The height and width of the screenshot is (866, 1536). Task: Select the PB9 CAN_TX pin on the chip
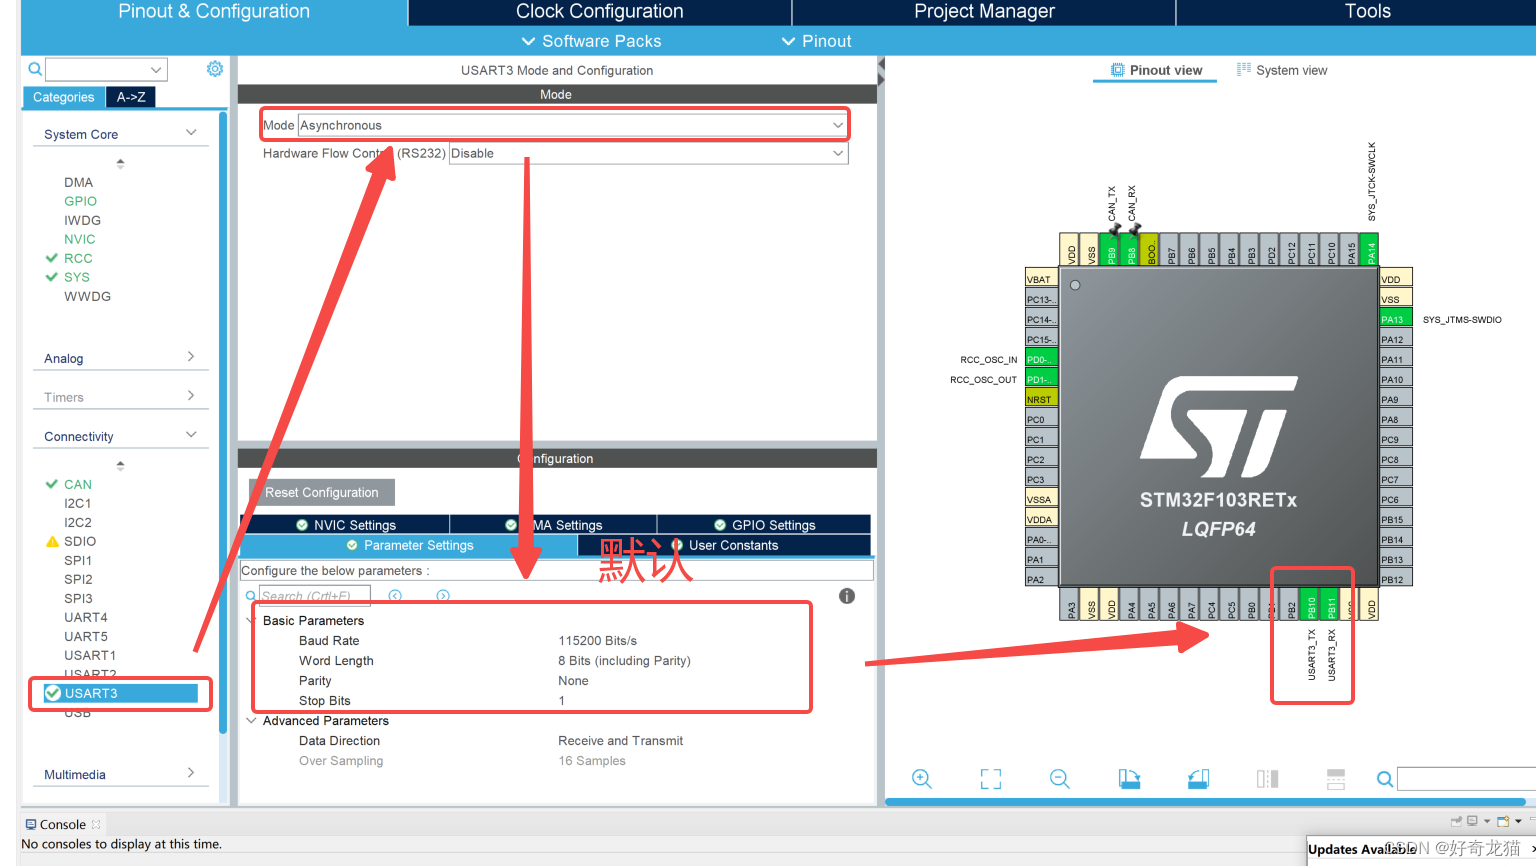[x=1111, y=250]
